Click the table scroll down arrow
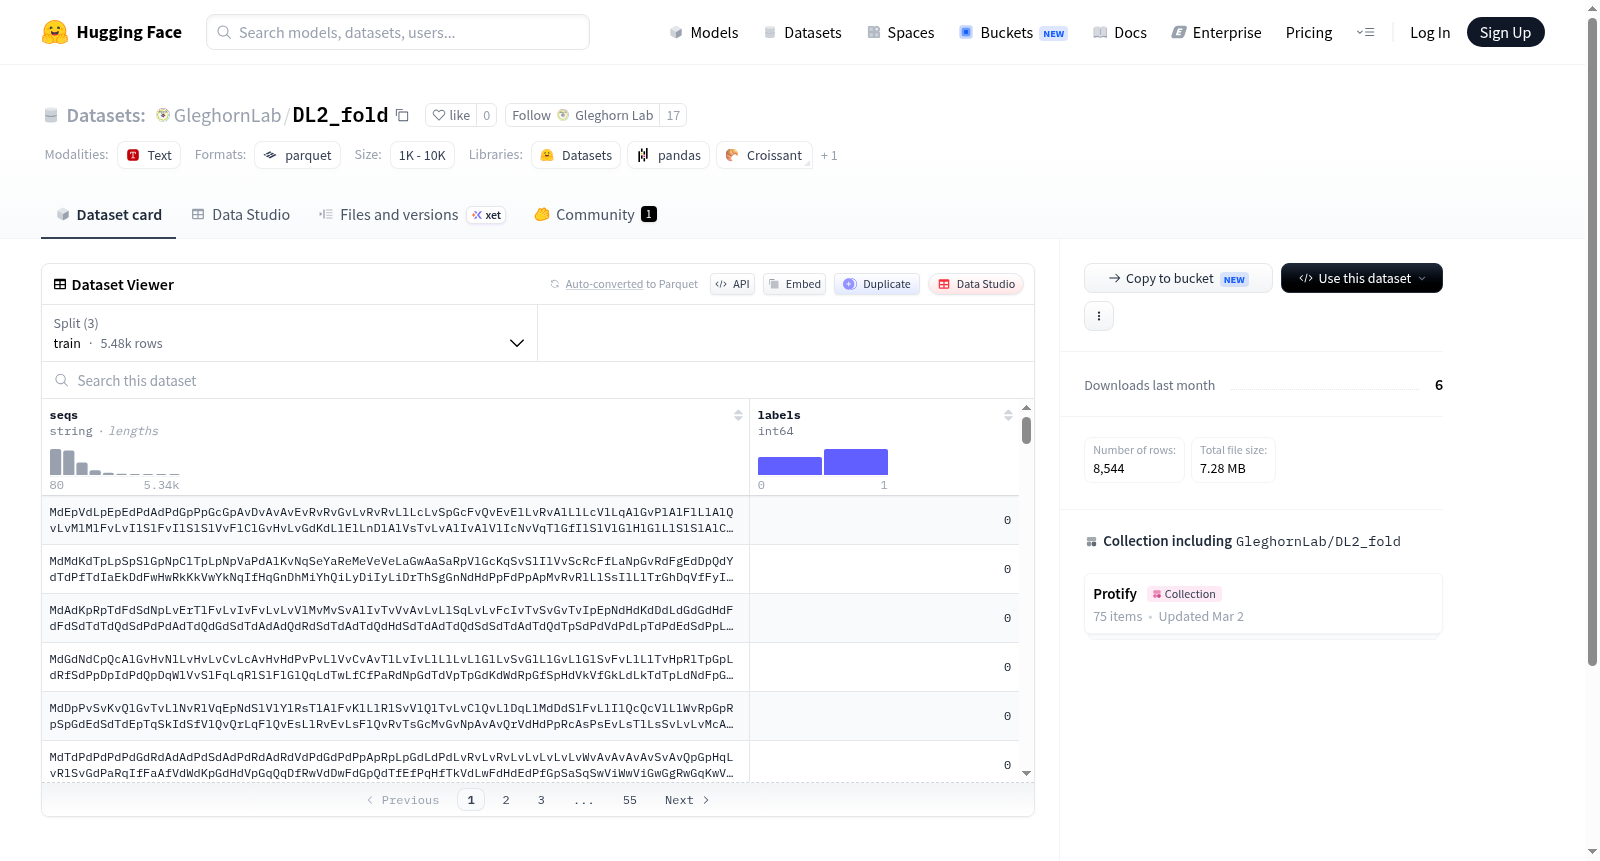This screenshot has width=1600, height=861. coord(1026,773)
